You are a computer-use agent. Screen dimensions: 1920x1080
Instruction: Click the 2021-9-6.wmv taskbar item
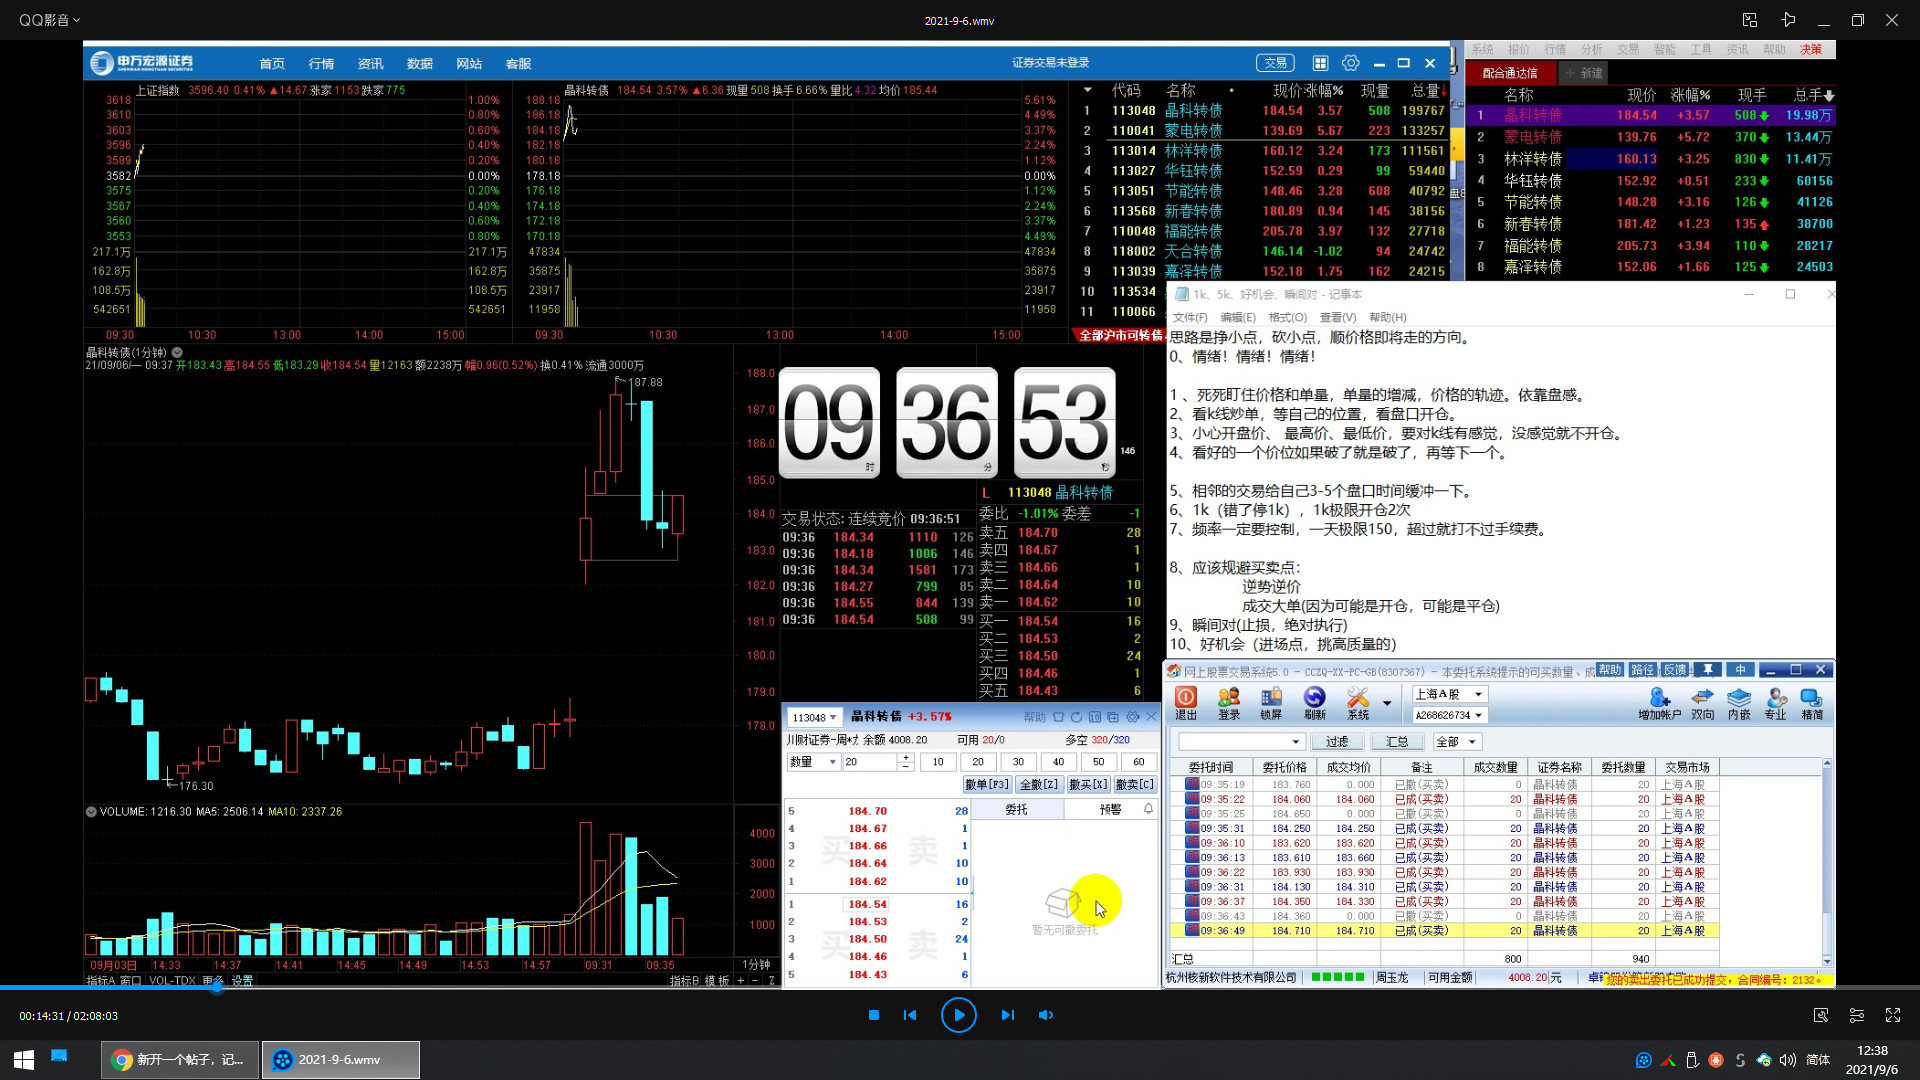point(341,1060)
